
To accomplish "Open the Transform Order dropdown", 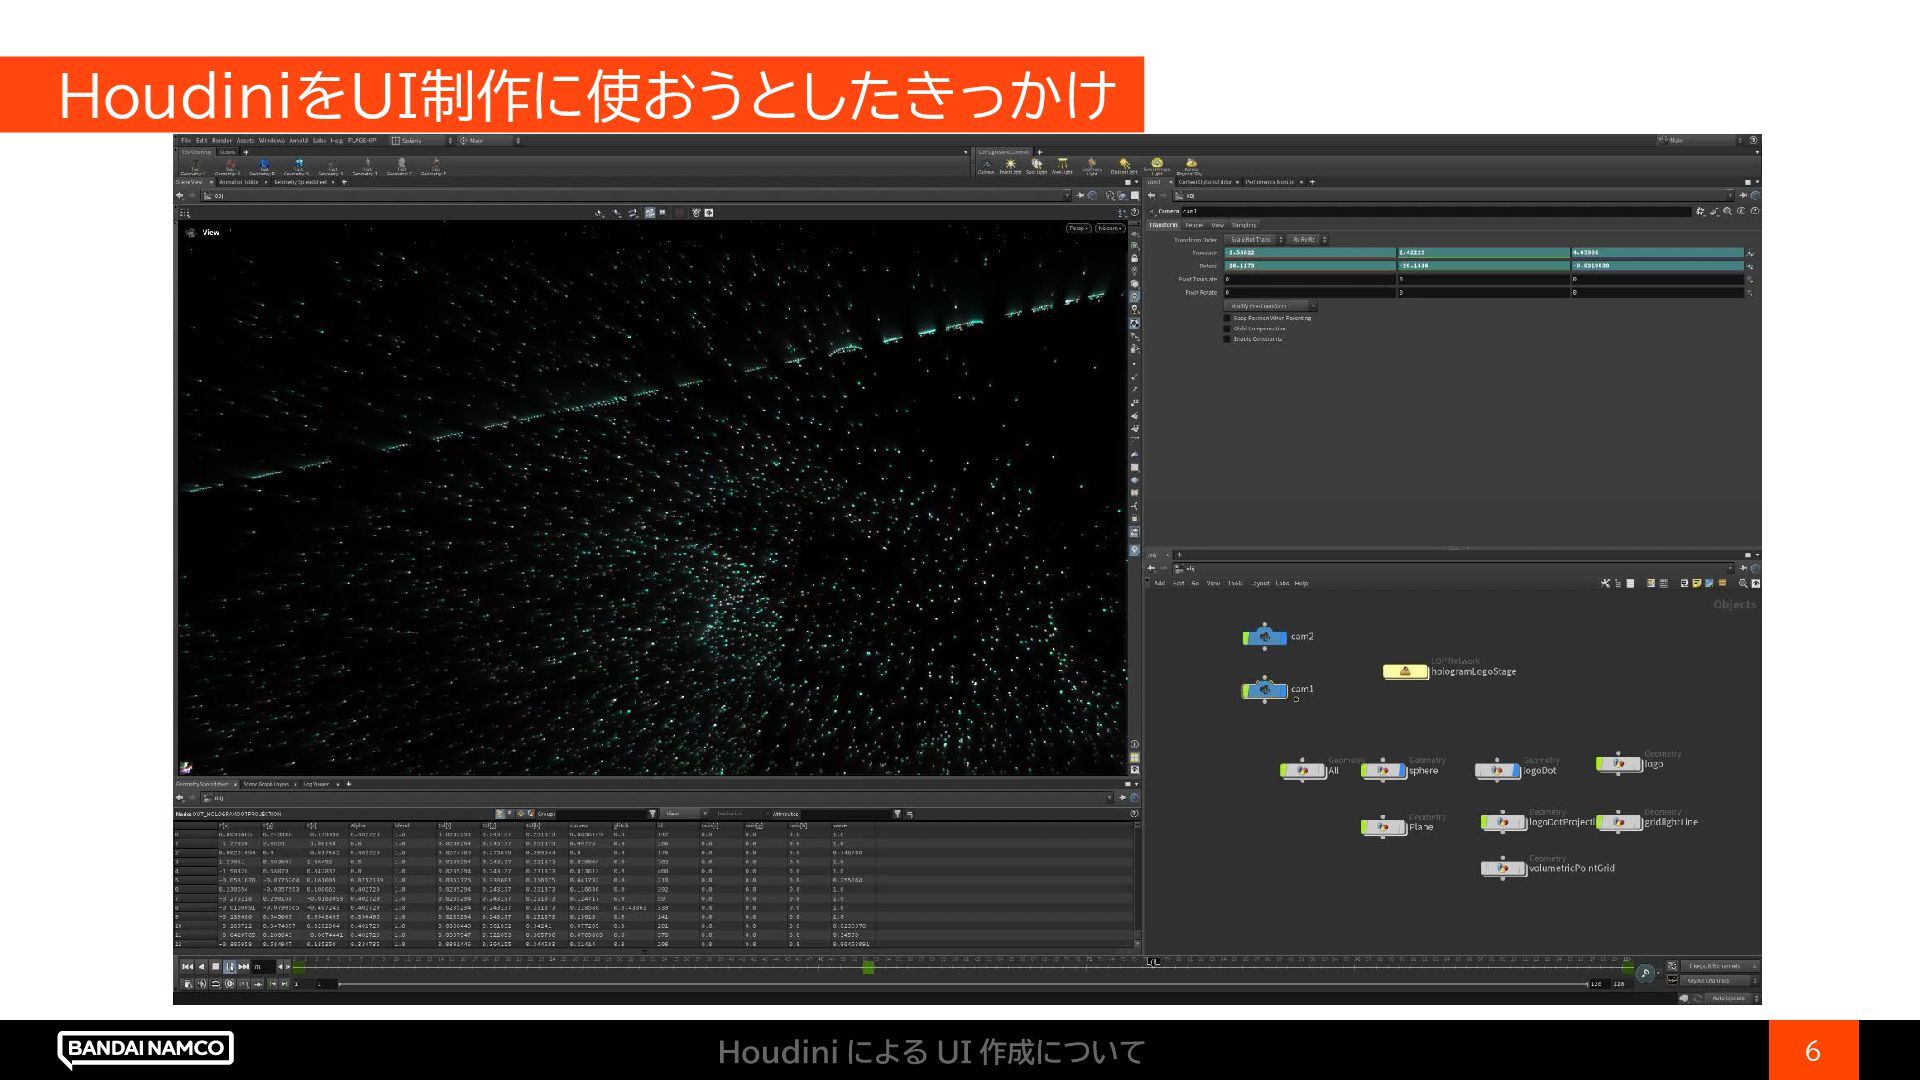I will click(1253, 240).
